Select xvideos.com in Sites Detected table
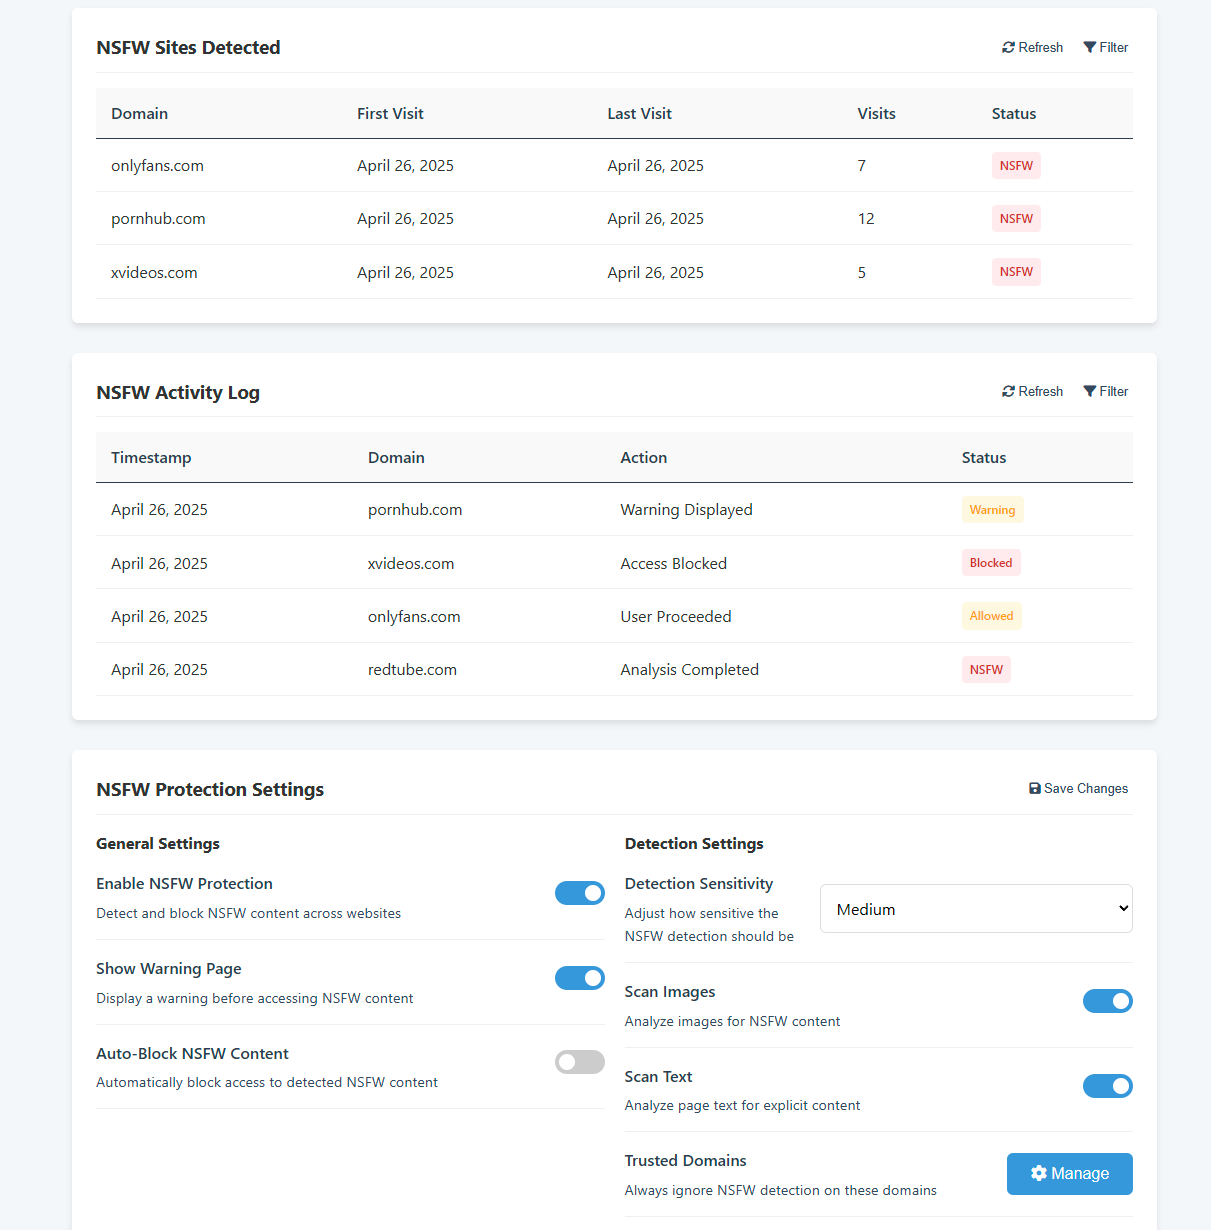The image size is (1211, 1230). tap(154, 273)
